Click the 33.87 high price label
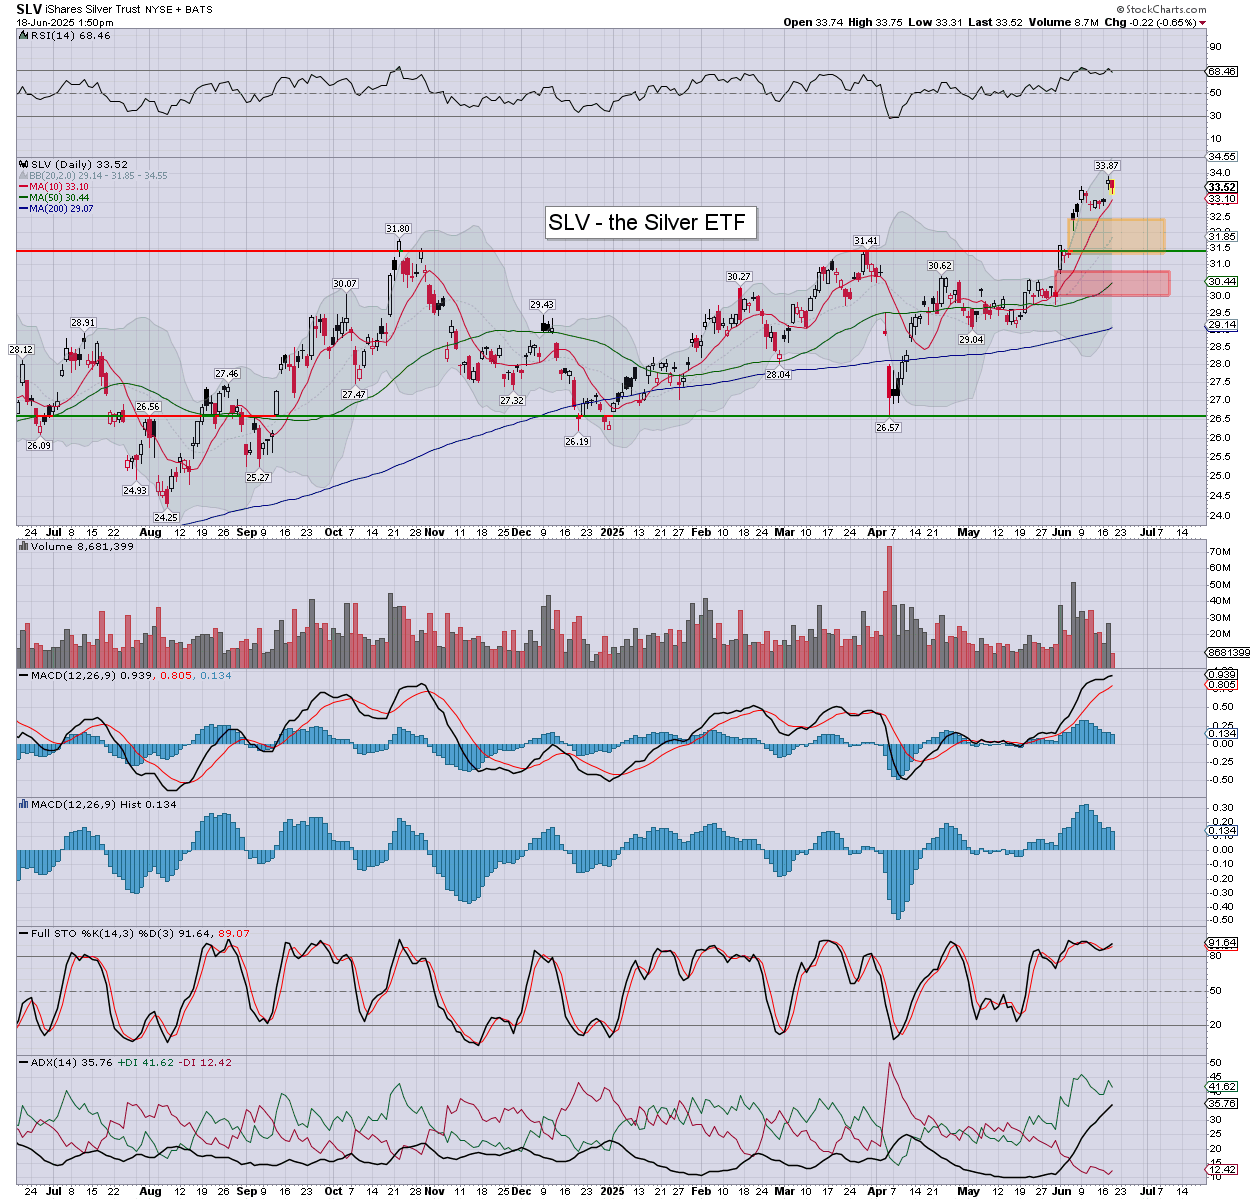Image resolution: width=1250 pixels, height=1200 pixels. [x=1106, y=165]
